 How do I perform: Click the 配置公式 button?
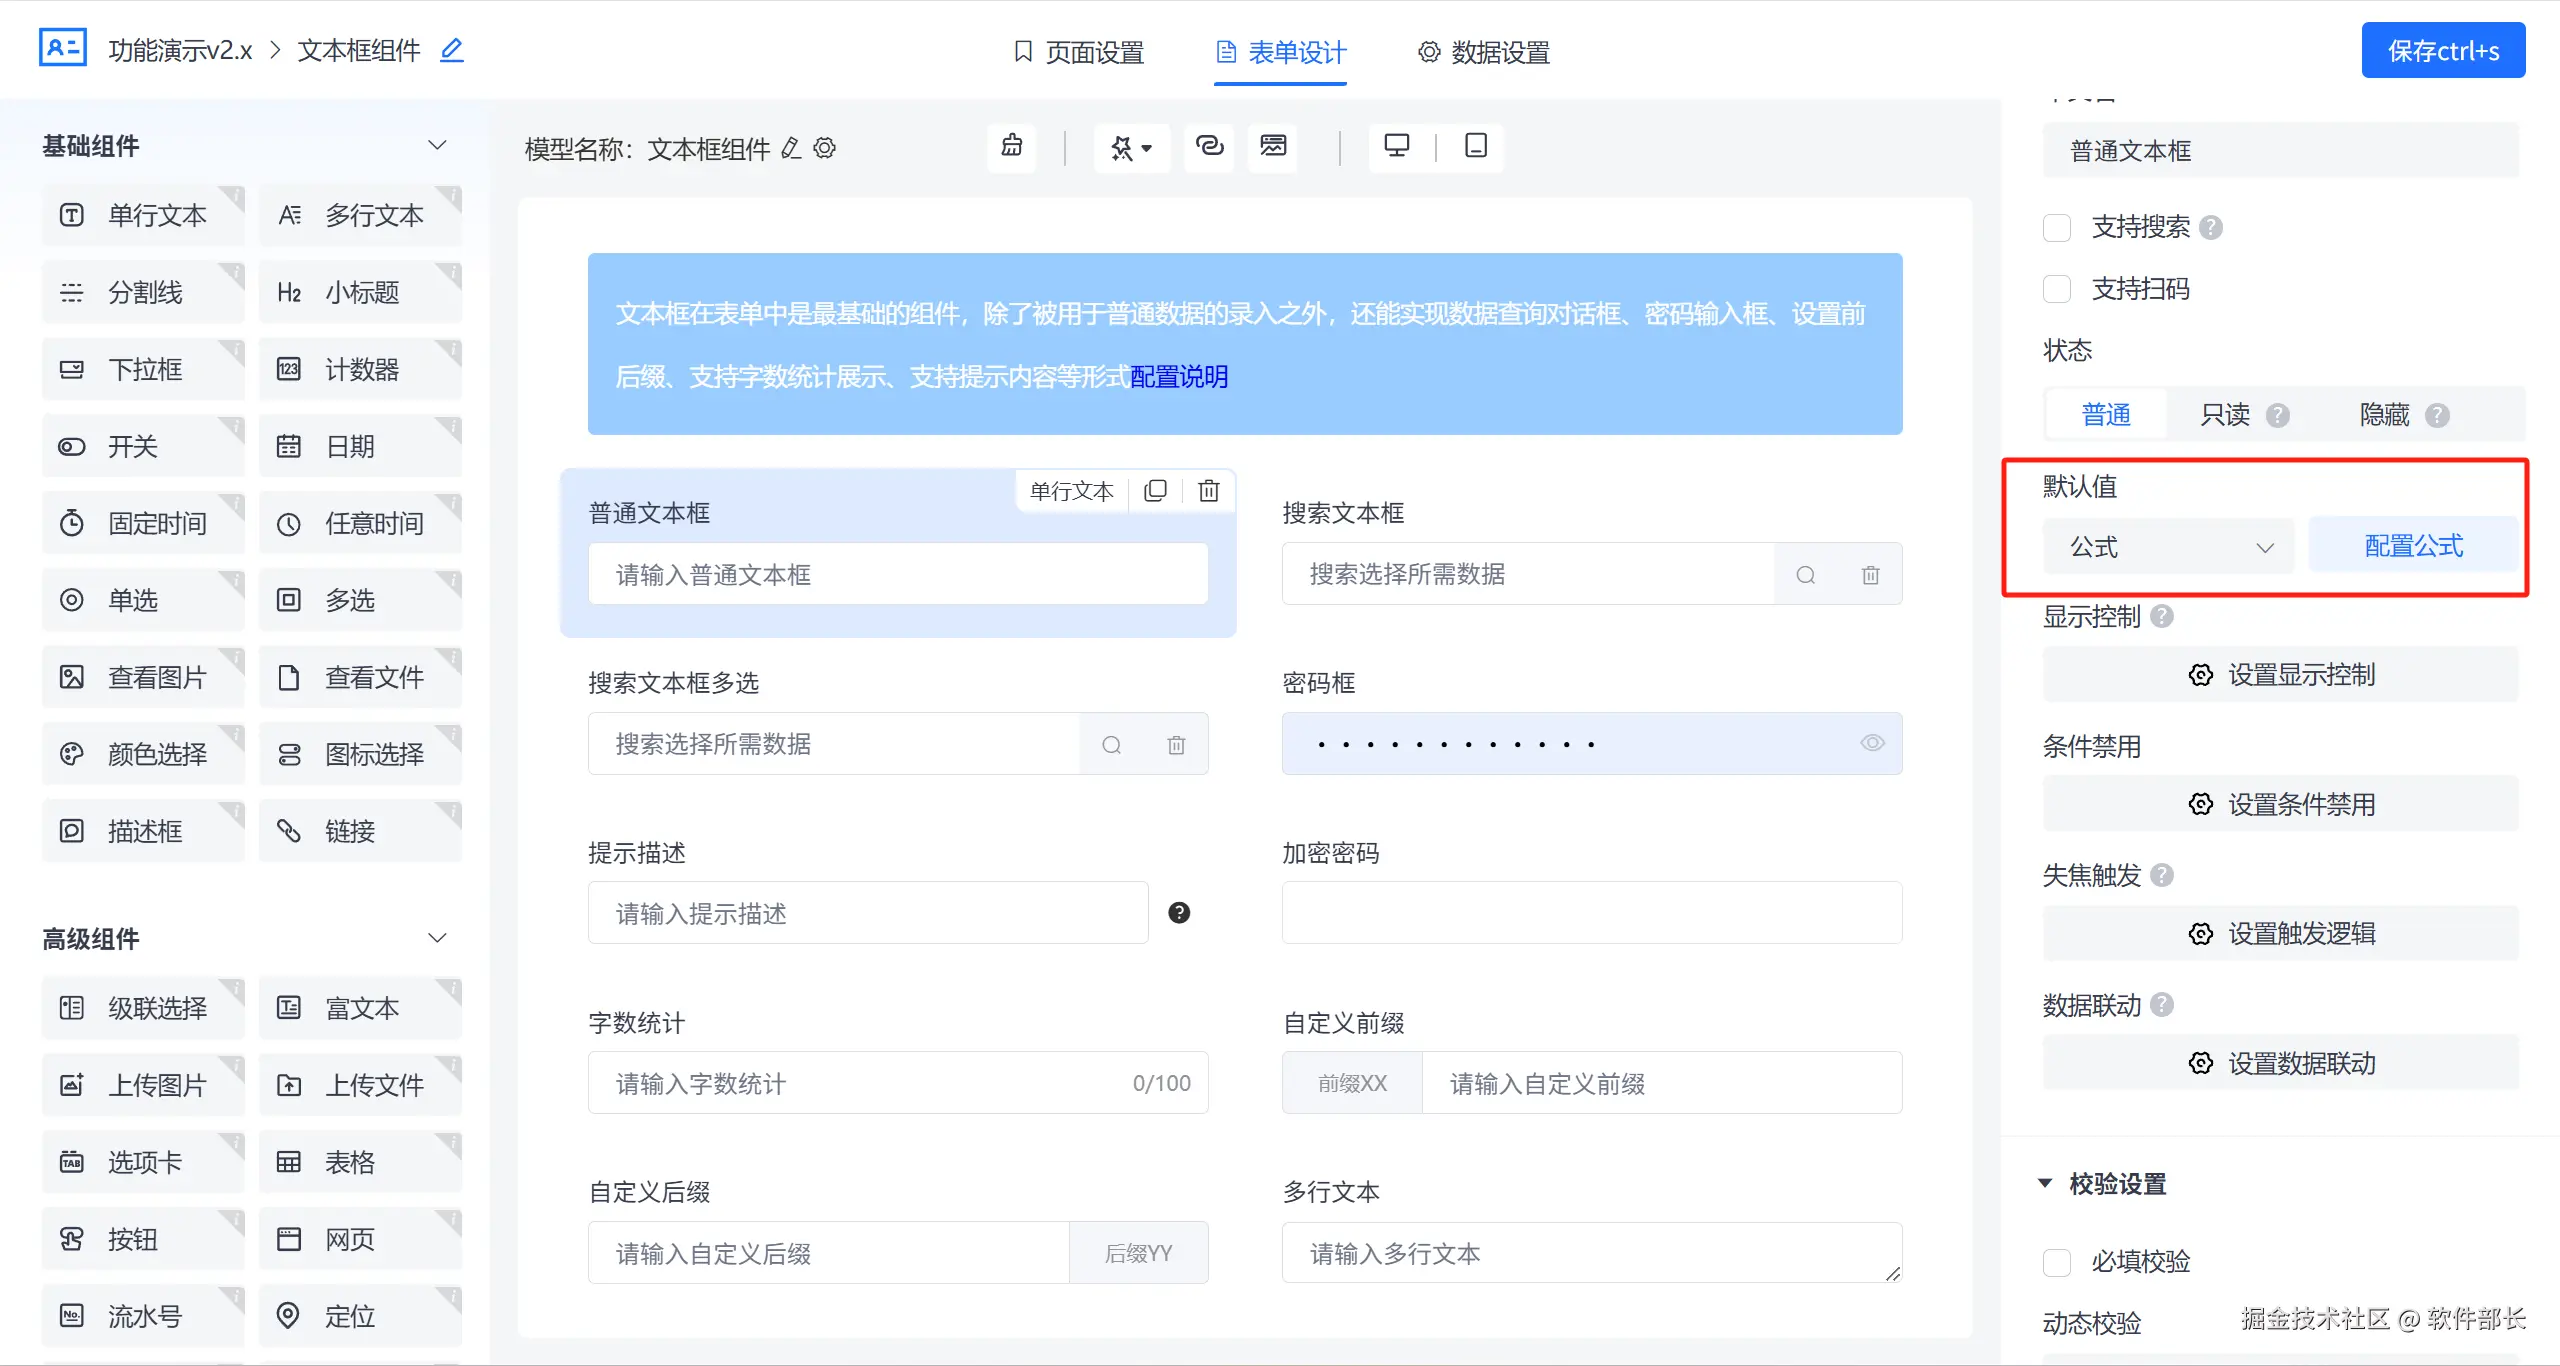pos(2413,546)
